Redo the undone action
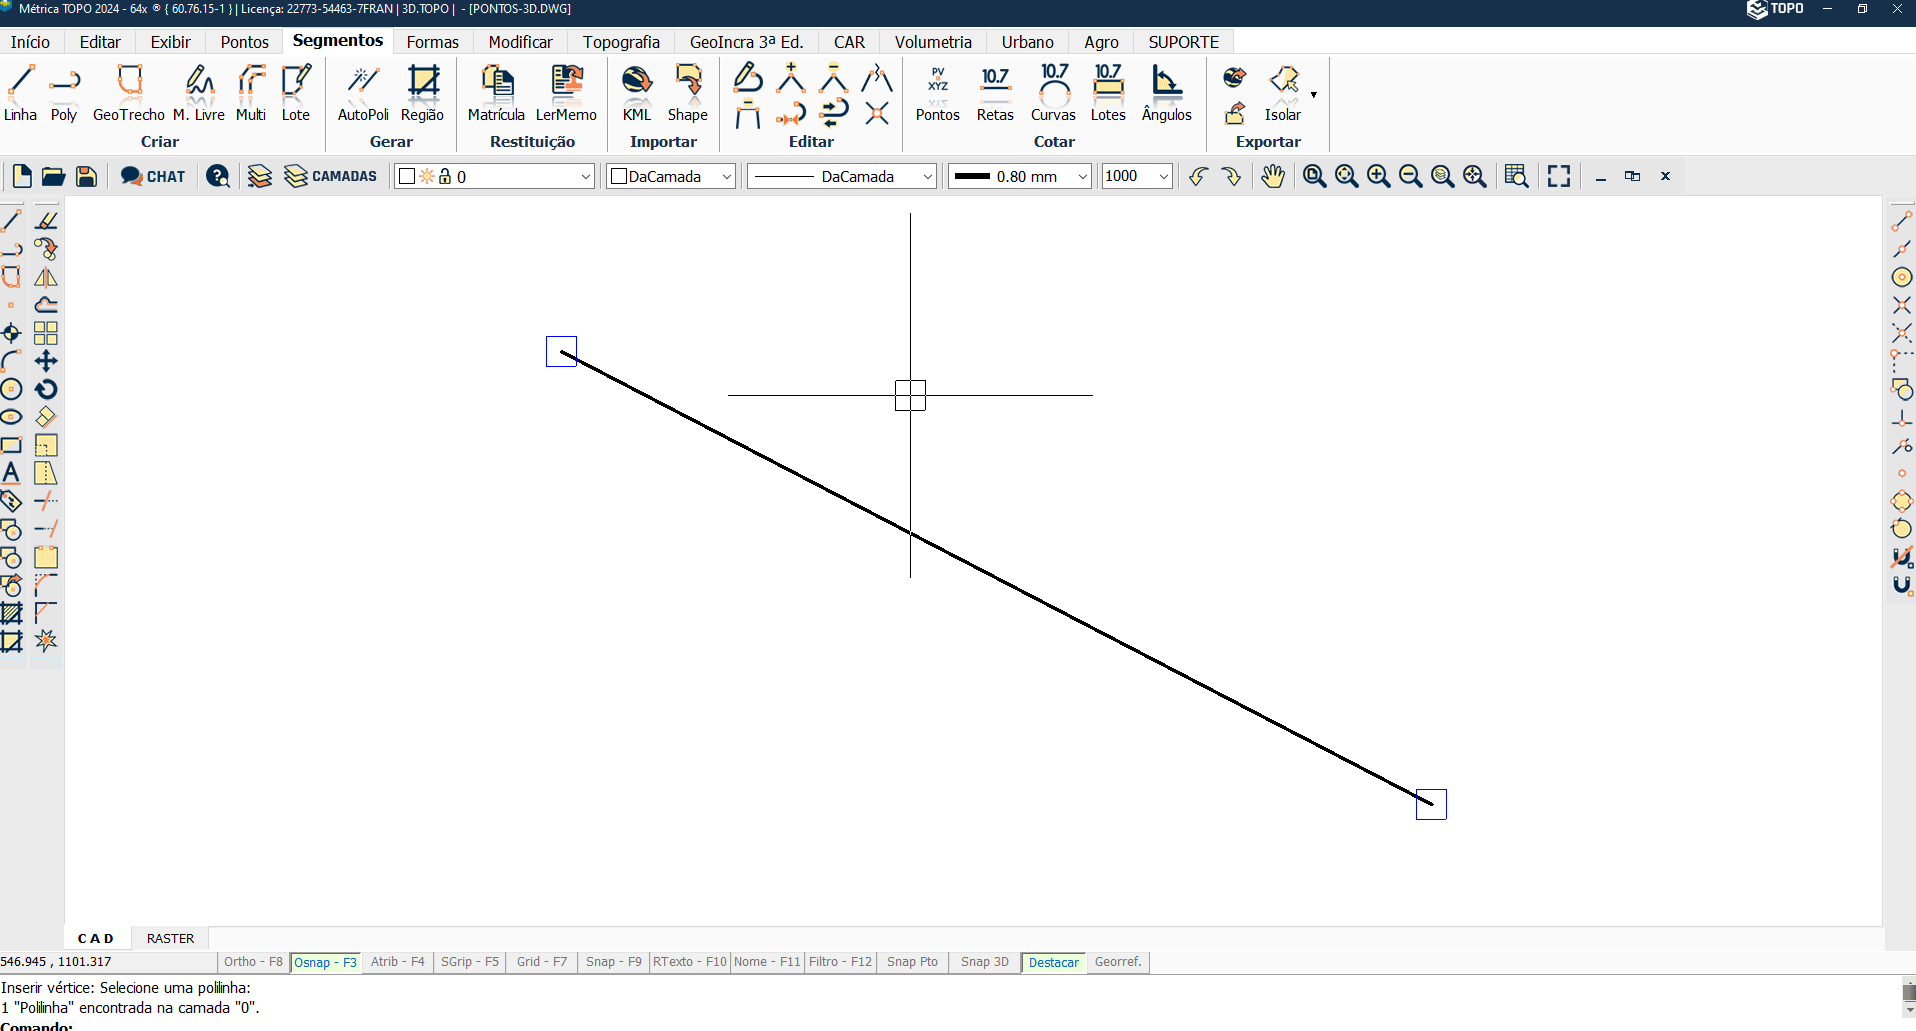This screenshot has width=1916, height=1031. coord(1231,176)
